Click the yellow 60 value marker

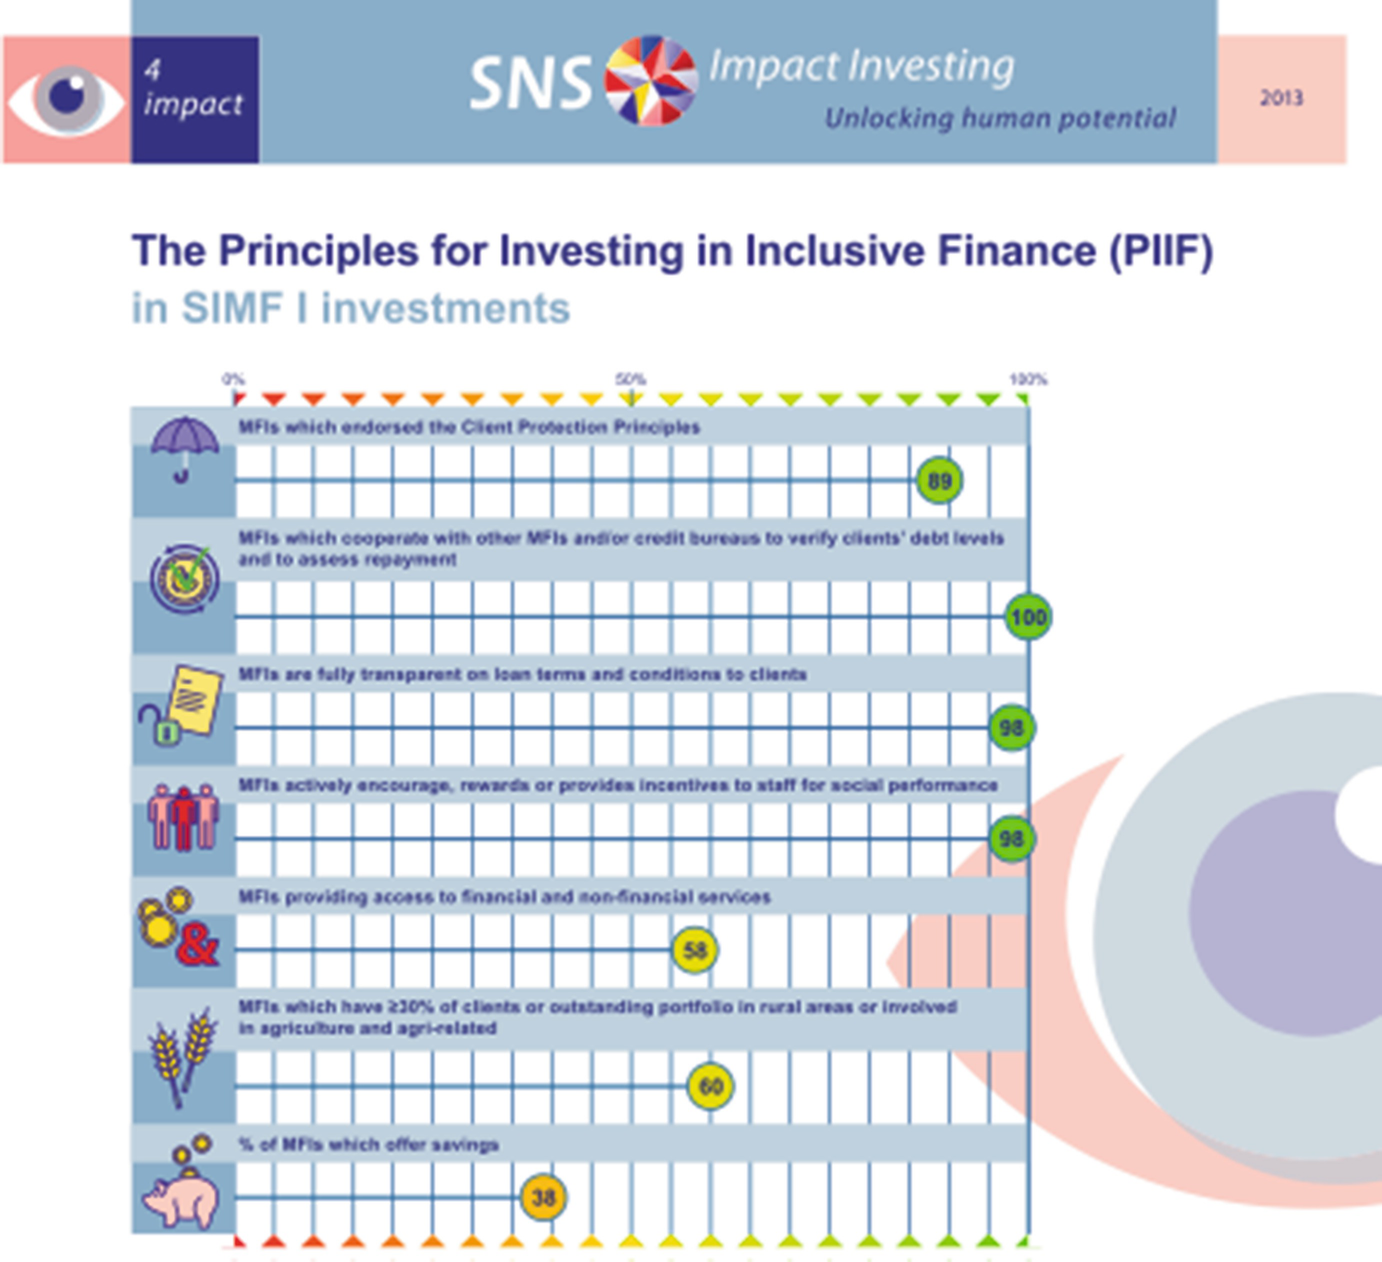pyautogui.click(x=711, y=1086)
